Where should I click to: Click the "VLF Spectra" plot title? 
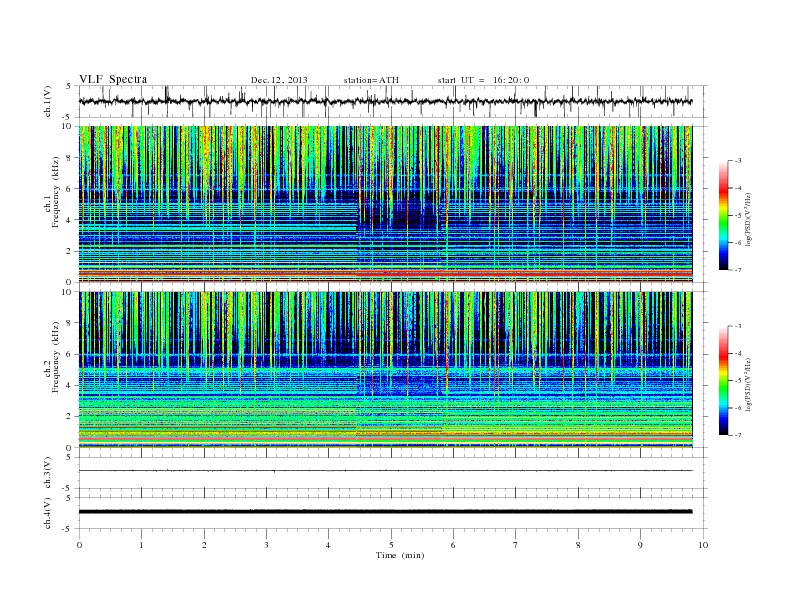113,79
